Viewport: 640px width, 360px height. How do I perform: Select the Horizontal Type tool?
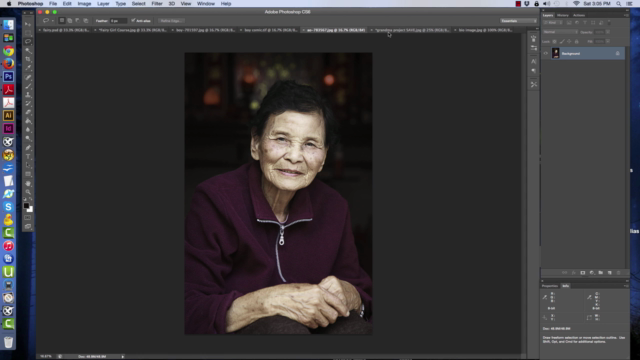coord(28,157)
